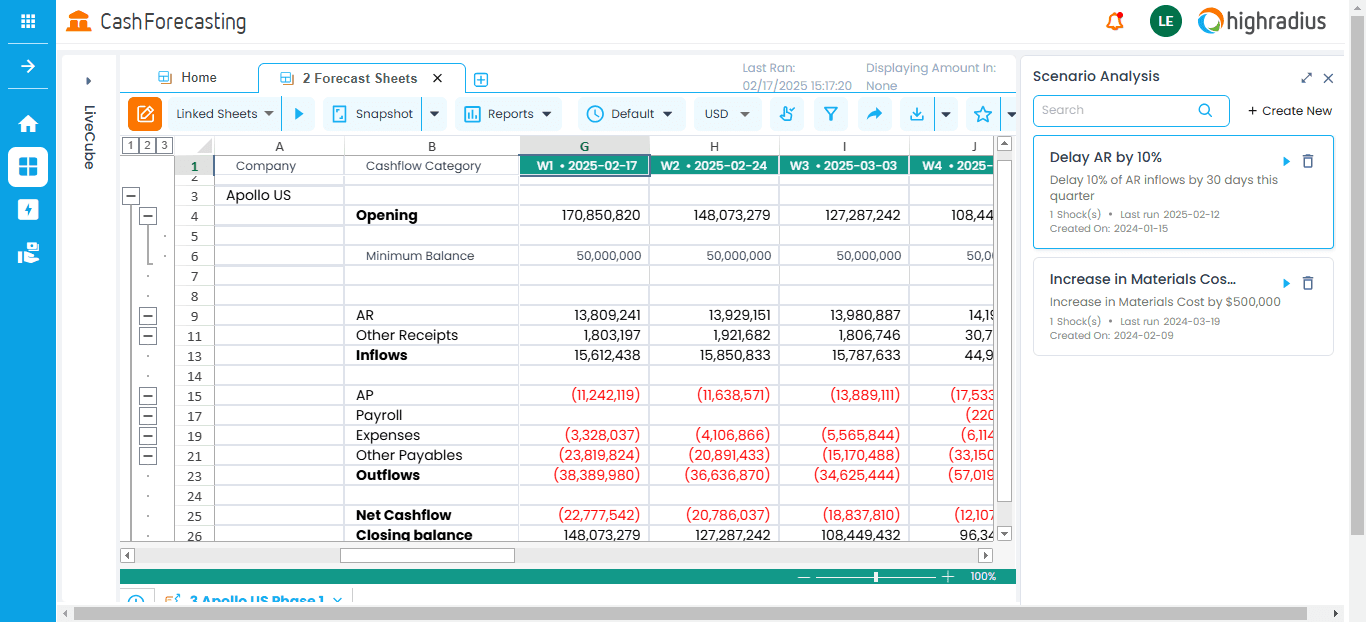This screenshot has height=622, width=1366.
Task: Run the Increase in Materials Cost scenario
Action: tap(1287, 284)
